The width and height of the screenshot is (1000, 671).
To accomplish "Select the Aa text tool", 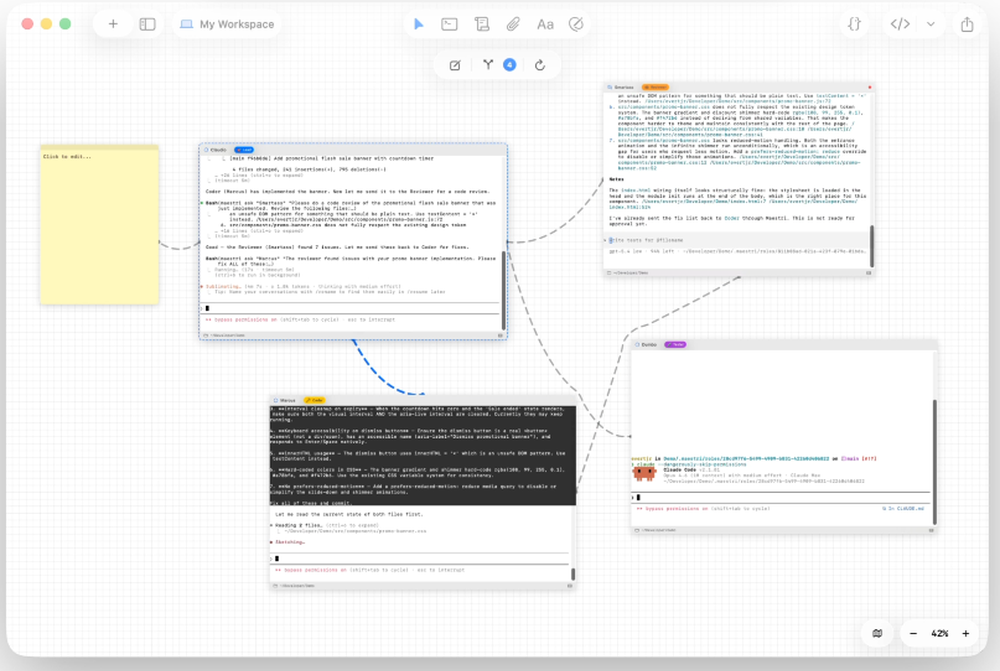I will coord(545,22).
